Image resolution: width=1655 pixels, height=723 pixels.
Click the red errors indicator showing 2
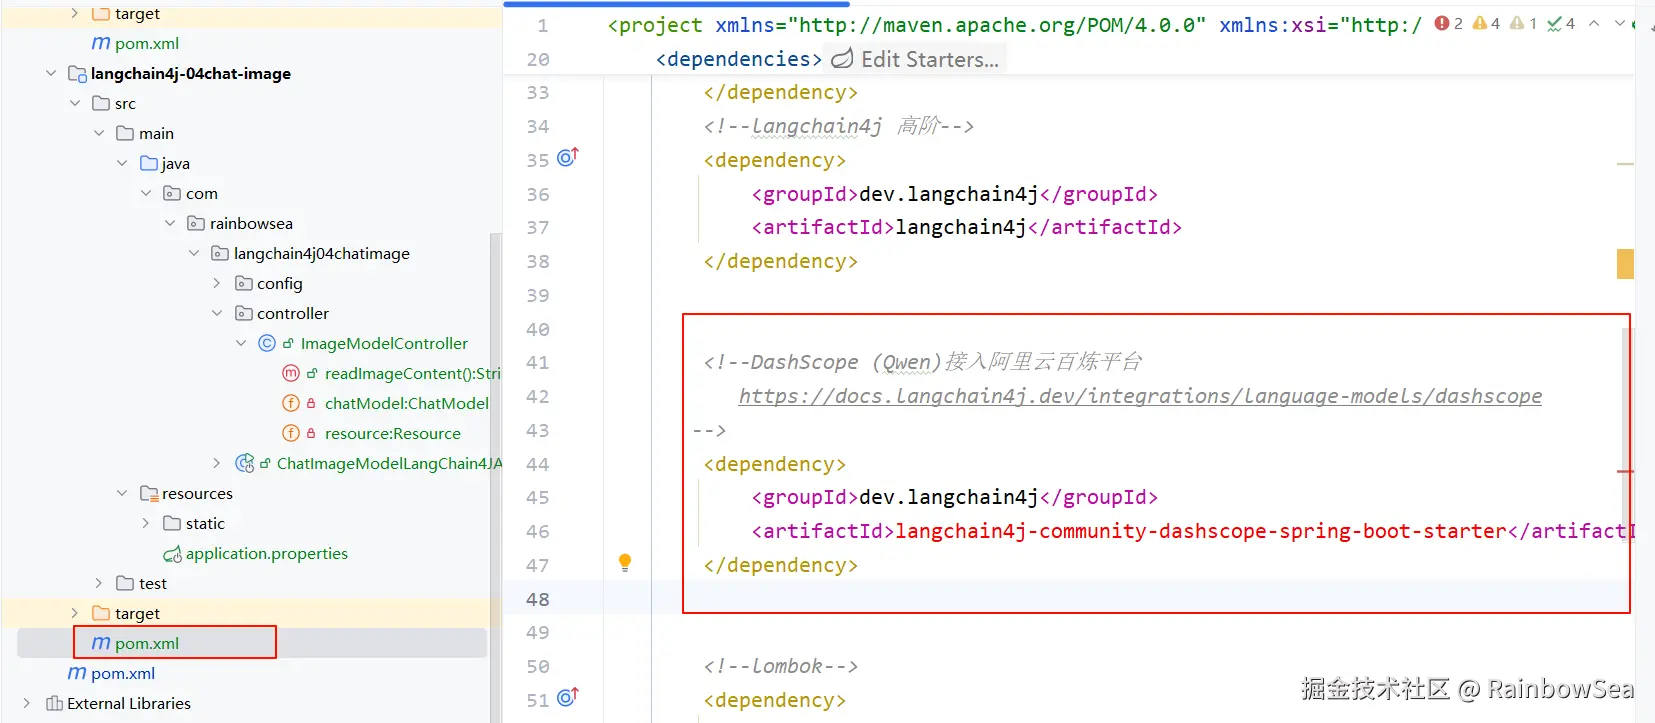pyautogui.click(x=1449, y=23)
